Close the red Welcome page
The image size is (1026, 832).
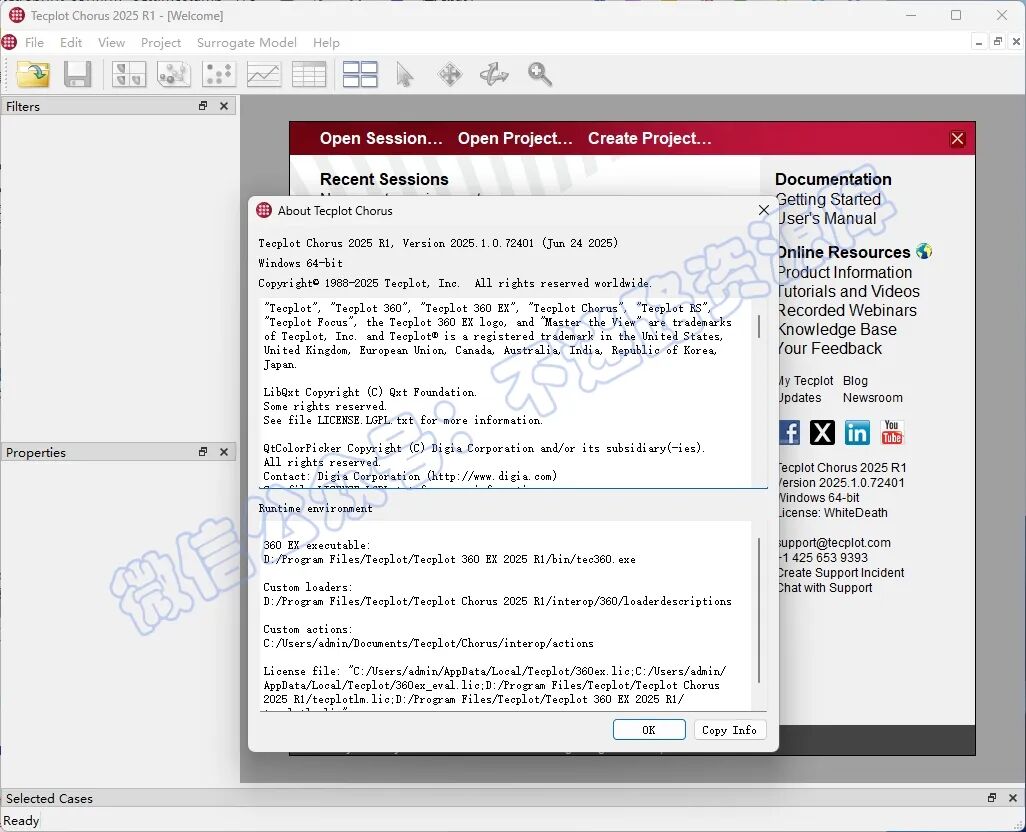tap(957, 139)
